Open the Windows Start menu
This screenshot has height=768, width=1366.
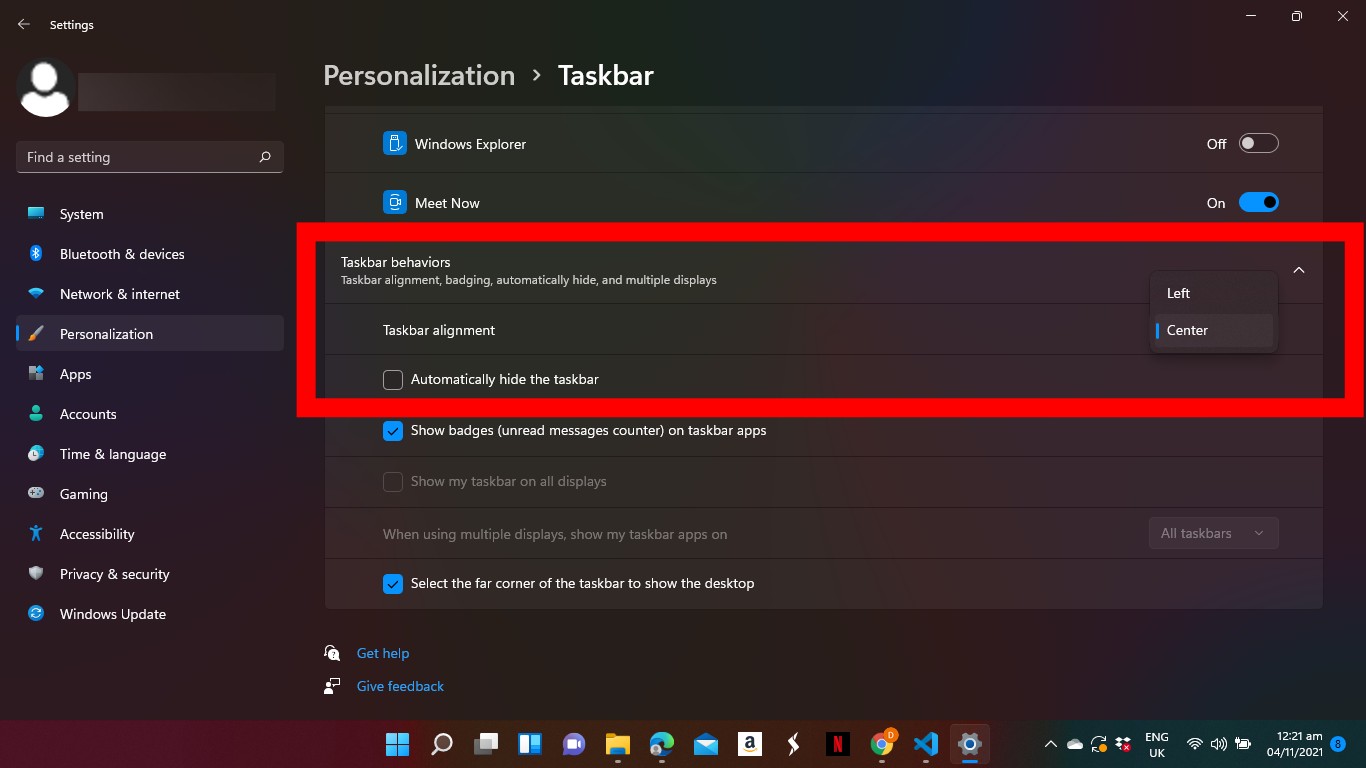[397, 744]
